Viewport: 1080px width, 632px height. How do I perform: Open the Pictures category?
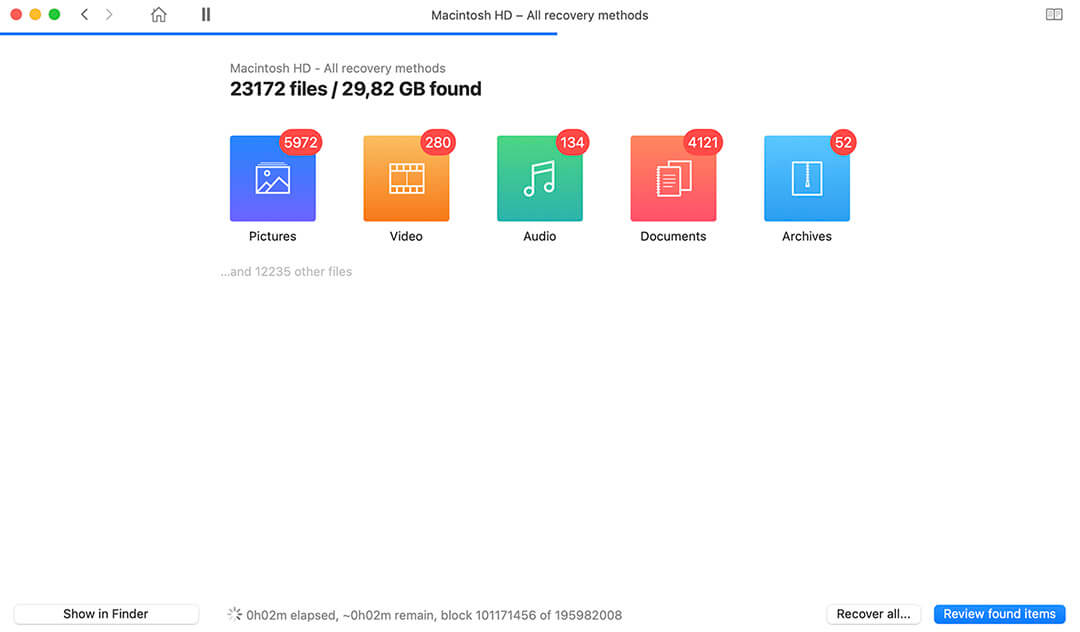tap(272, 178)
